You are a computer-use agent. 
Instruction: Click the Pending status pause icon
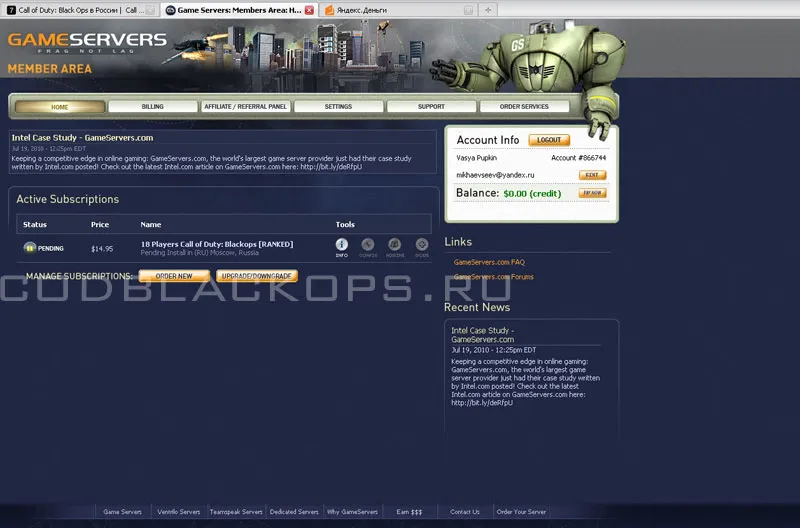pos(30,248)
